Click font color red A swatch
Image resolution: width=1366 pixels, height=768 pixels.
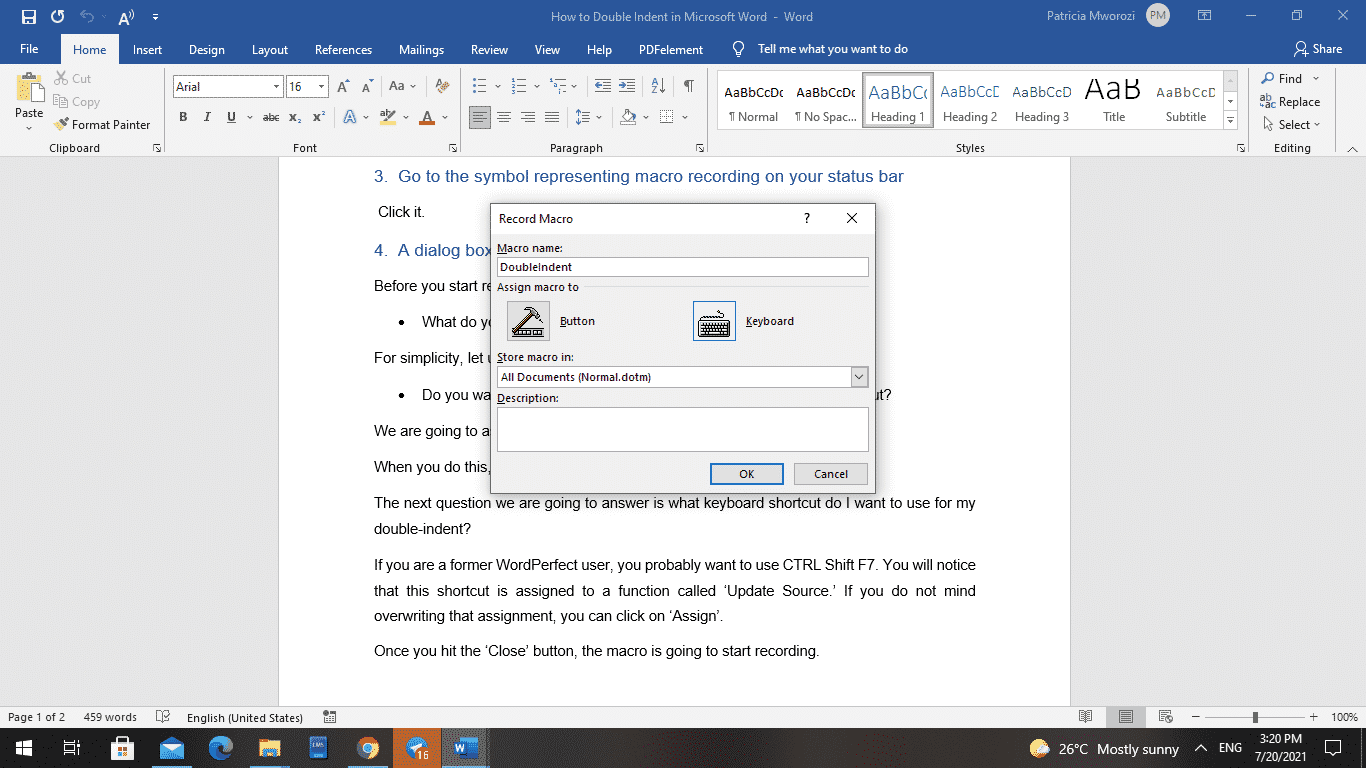click(x=427, y=117)
